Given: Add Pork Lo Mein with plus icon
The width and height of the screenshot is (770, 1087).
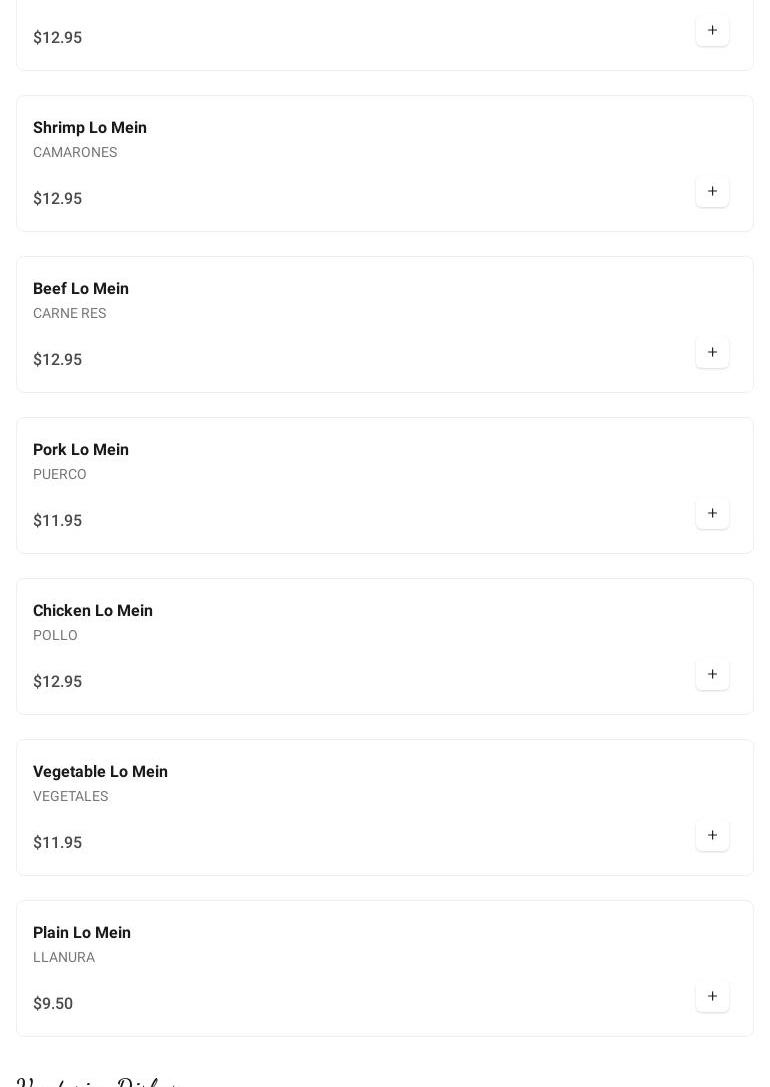Looking at the screenshot, I should [712, 514].
